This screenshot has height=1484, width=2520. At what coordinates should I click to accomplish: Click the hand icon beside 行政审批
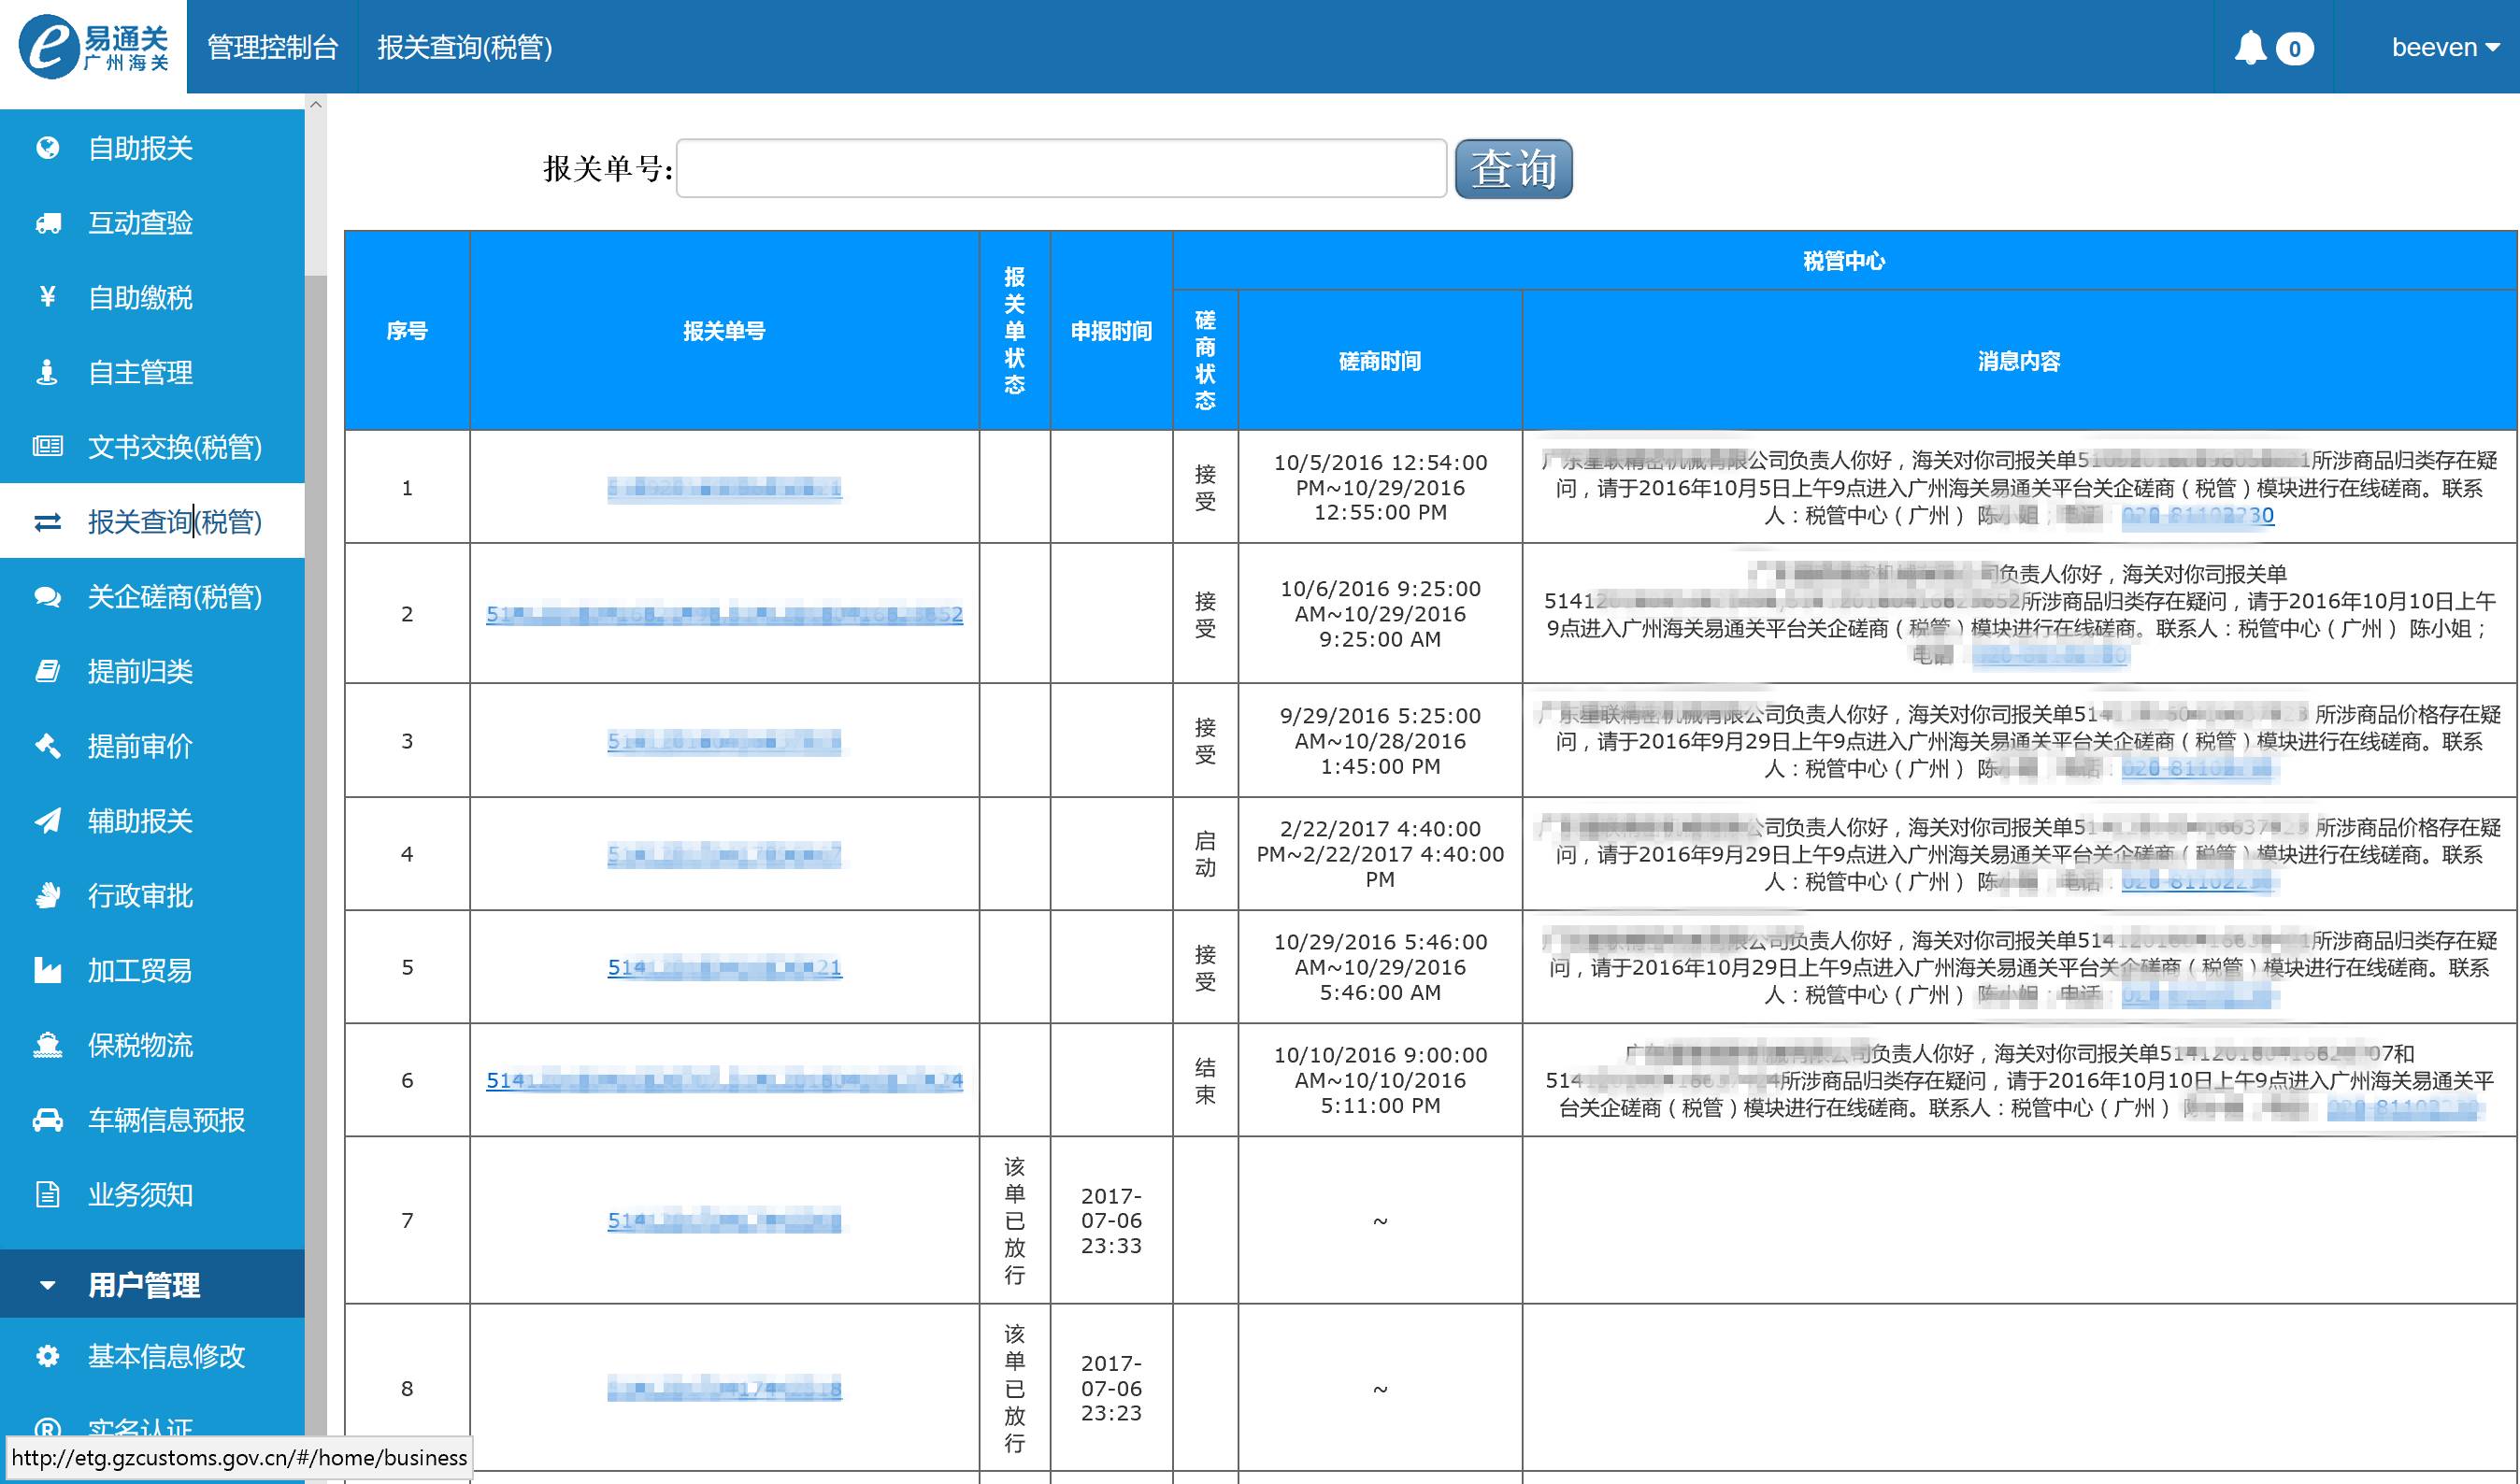point(47,895)
